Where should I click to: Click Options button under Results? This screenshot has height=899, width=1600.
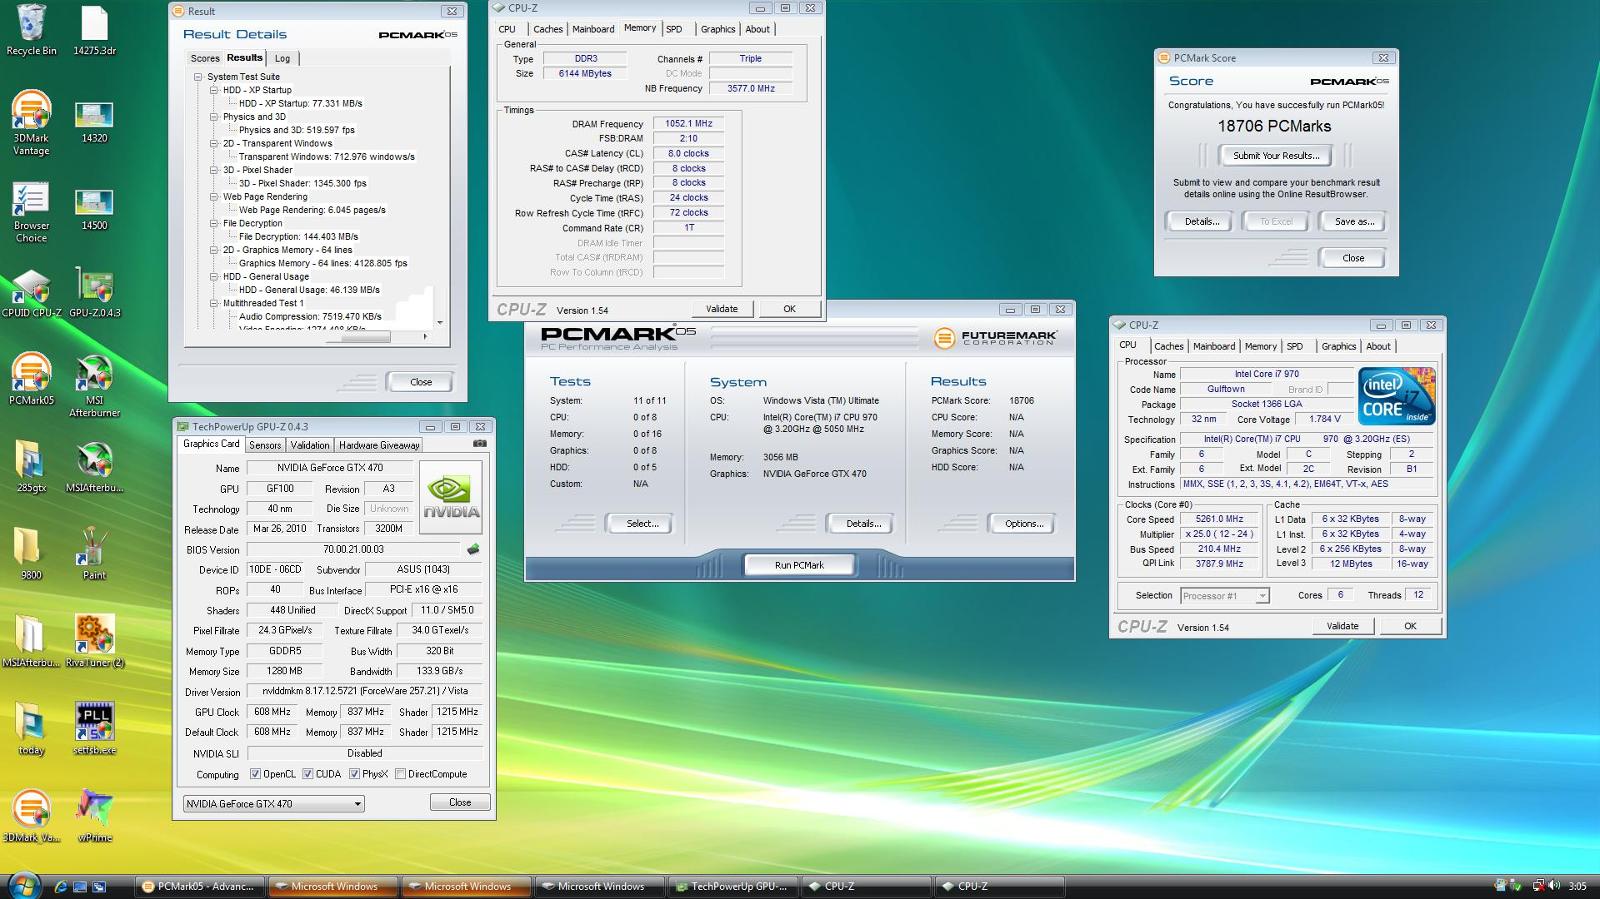coord(1023,523)
